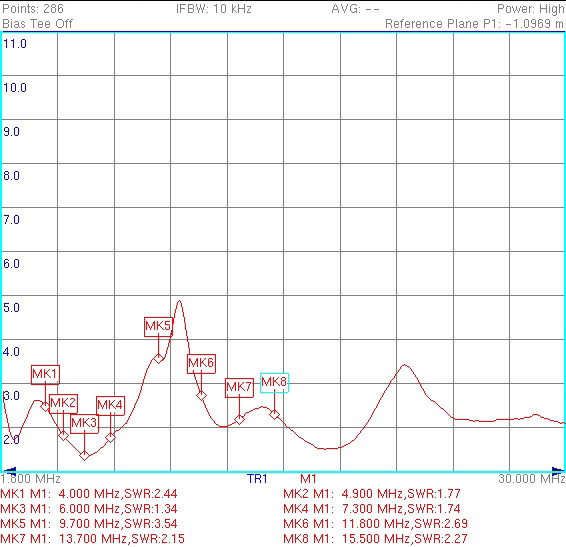Select the active MK8 marker label
The image size is (566, 547).
pos(274,382)
